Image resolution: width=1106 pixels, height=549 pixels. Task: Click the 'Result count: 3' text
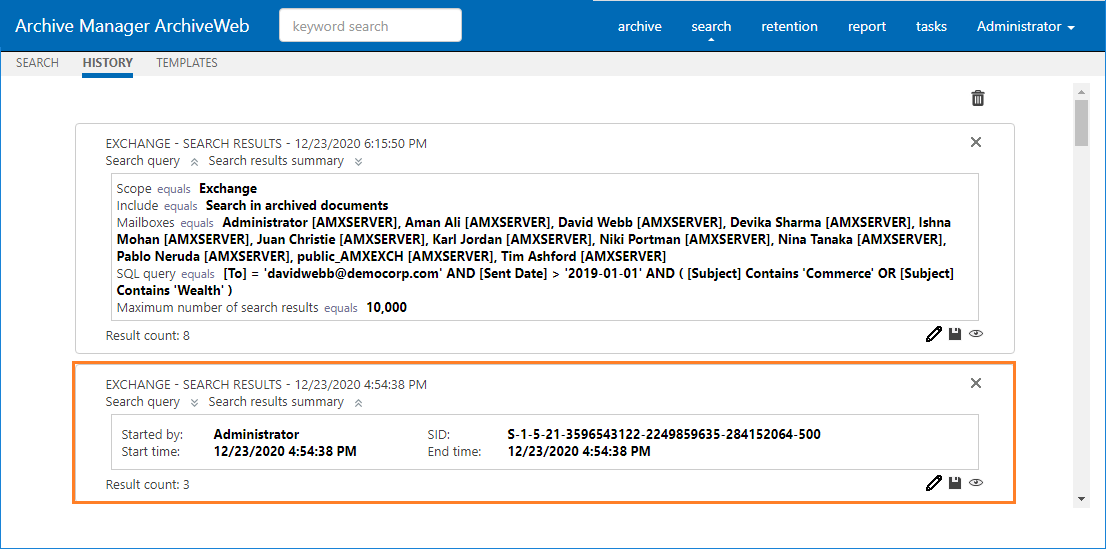point(147,485)
